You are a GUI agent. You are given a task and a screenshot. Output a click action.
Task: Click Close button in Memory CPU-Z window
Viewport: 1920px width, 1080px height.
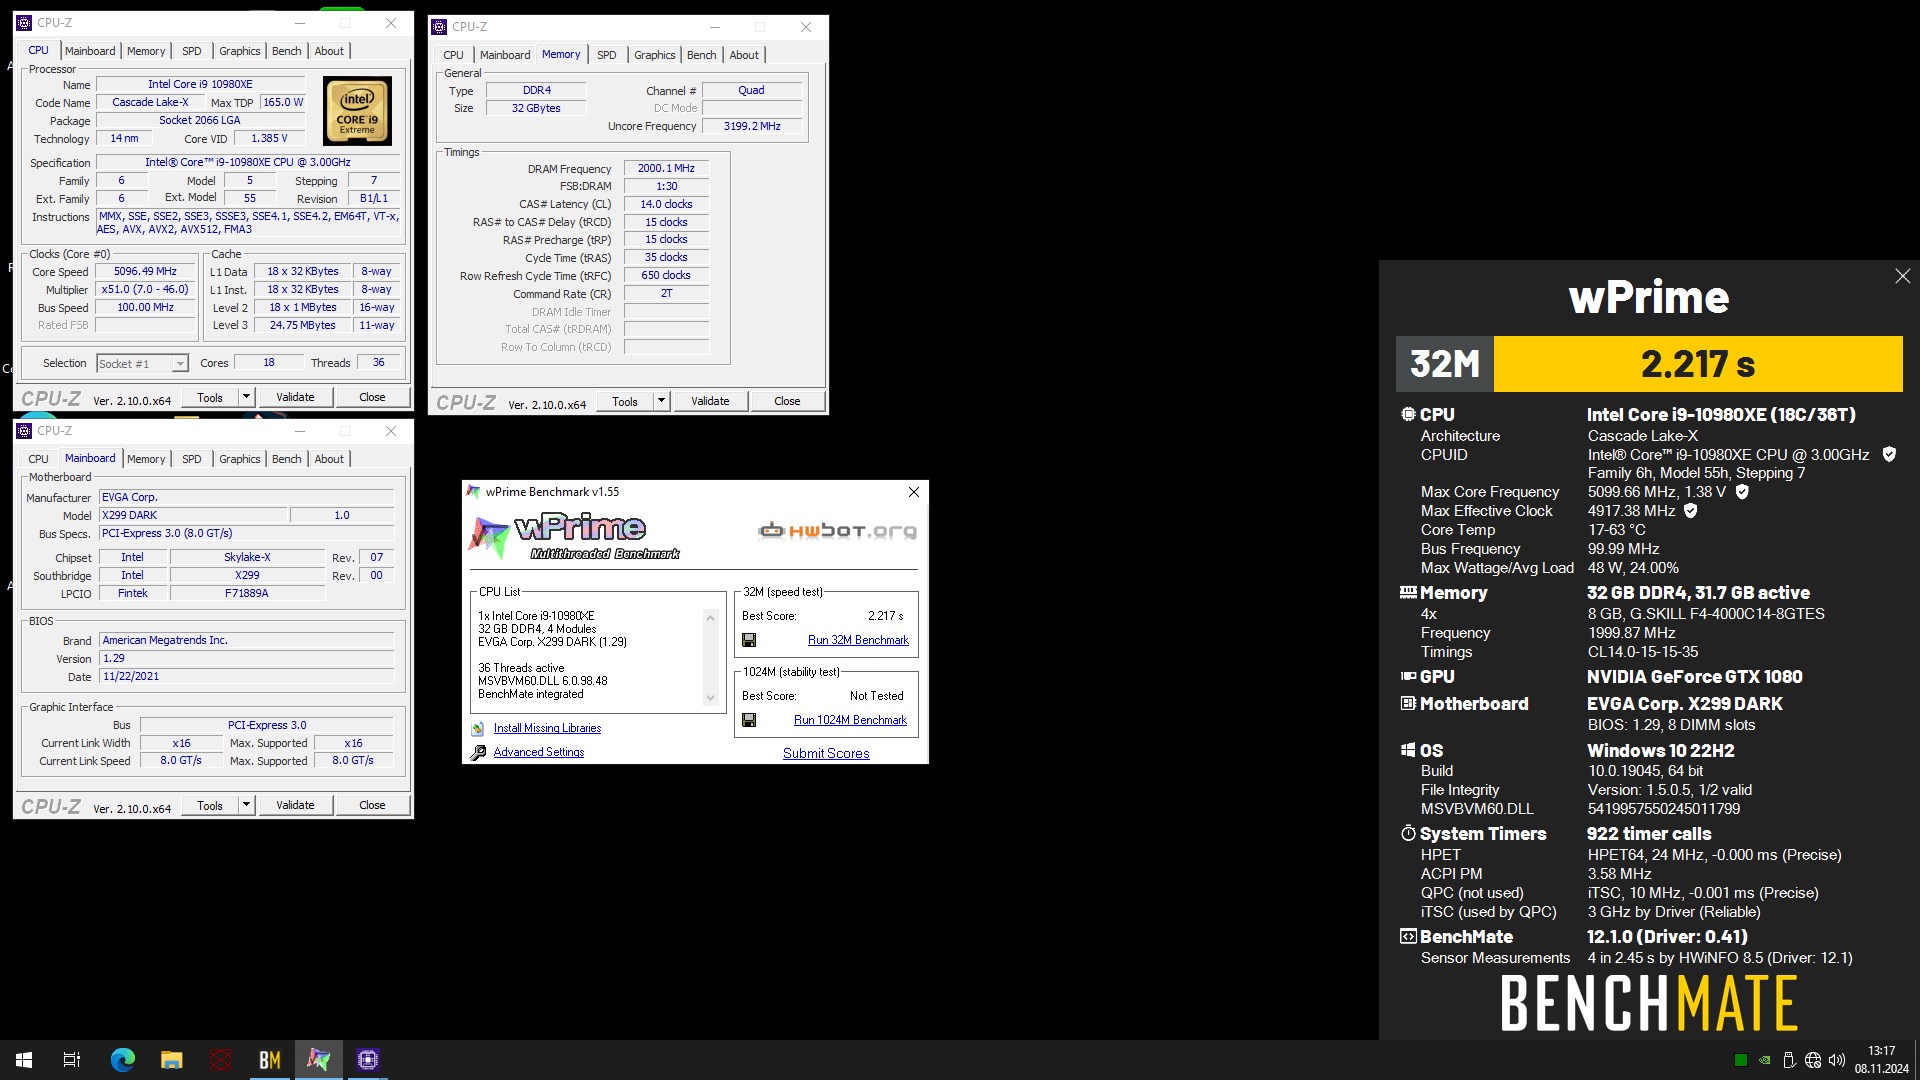(x=787, y=401)
